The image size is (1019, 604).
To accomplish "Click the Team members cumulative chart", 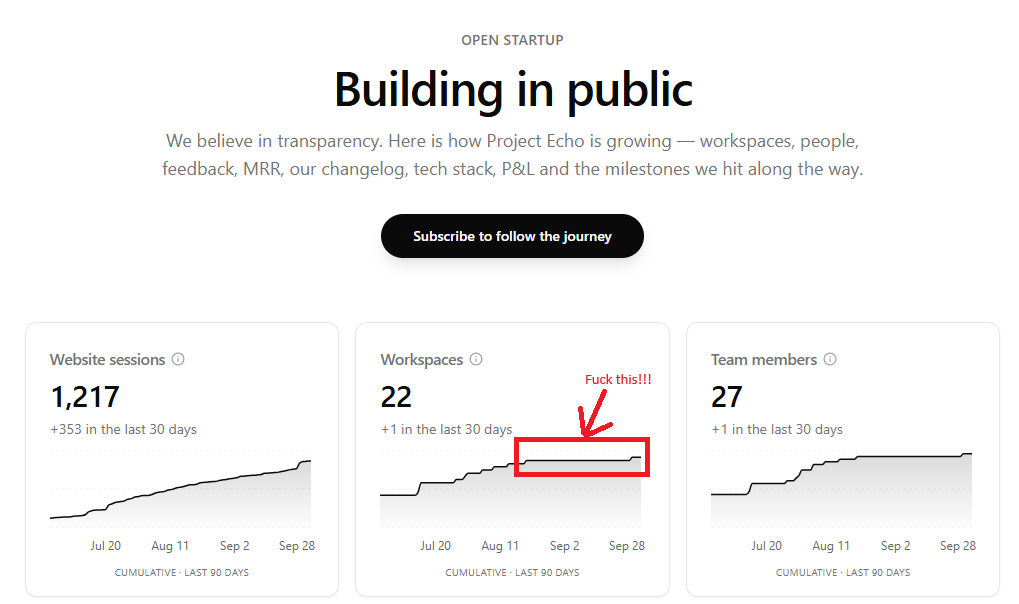I will [x=842, y=489].
